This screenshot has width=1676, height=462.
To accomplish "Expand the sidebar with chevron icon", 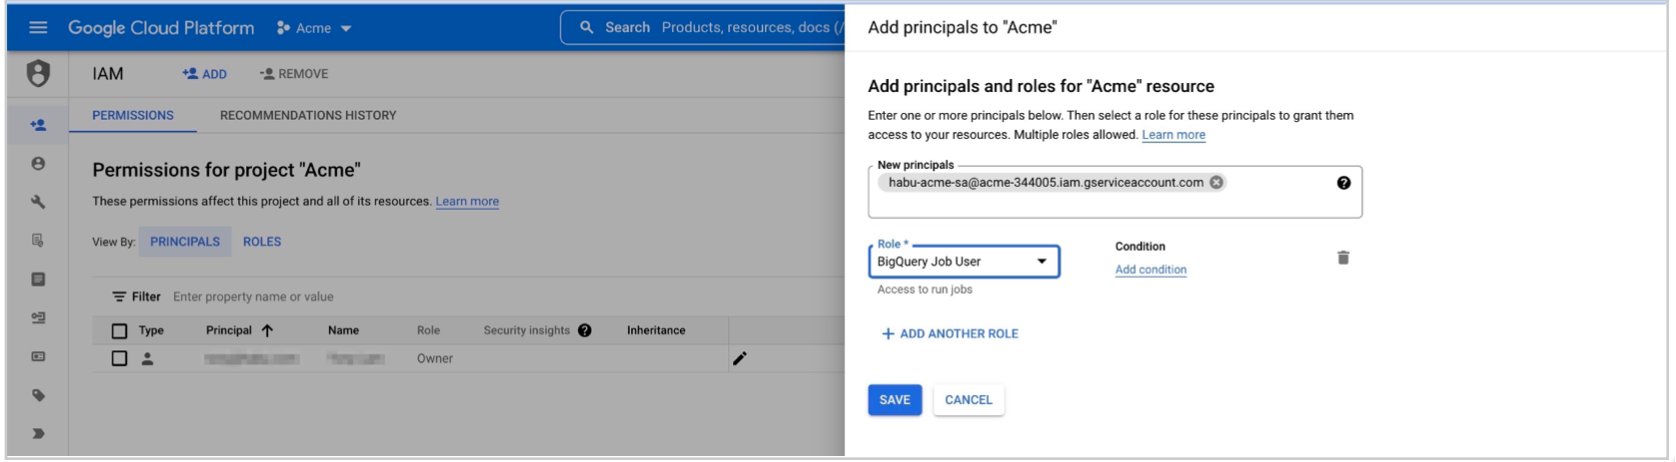I will tap(38, 434).
